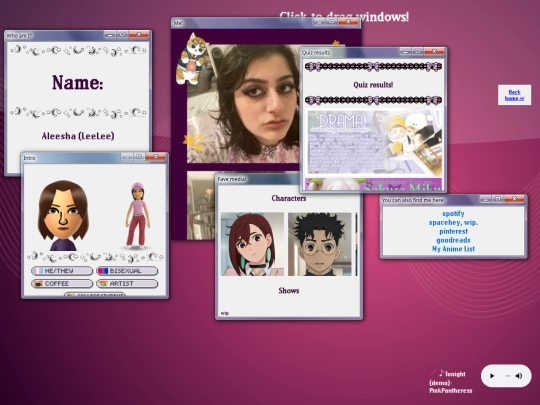This screenshot has width=540, height=405.
Task: Maximize the Intro window
Action: 139,157
